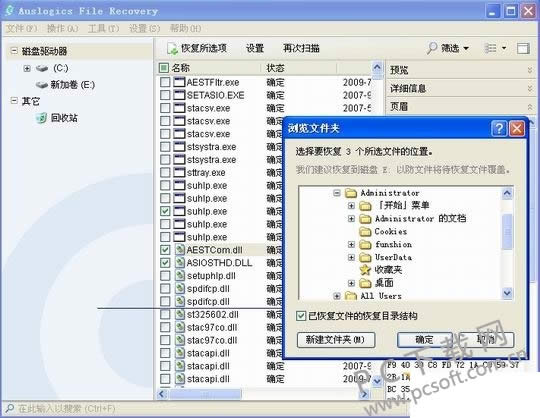
Task: Click the SETASIO.EXE file icon
Action: 179,95
